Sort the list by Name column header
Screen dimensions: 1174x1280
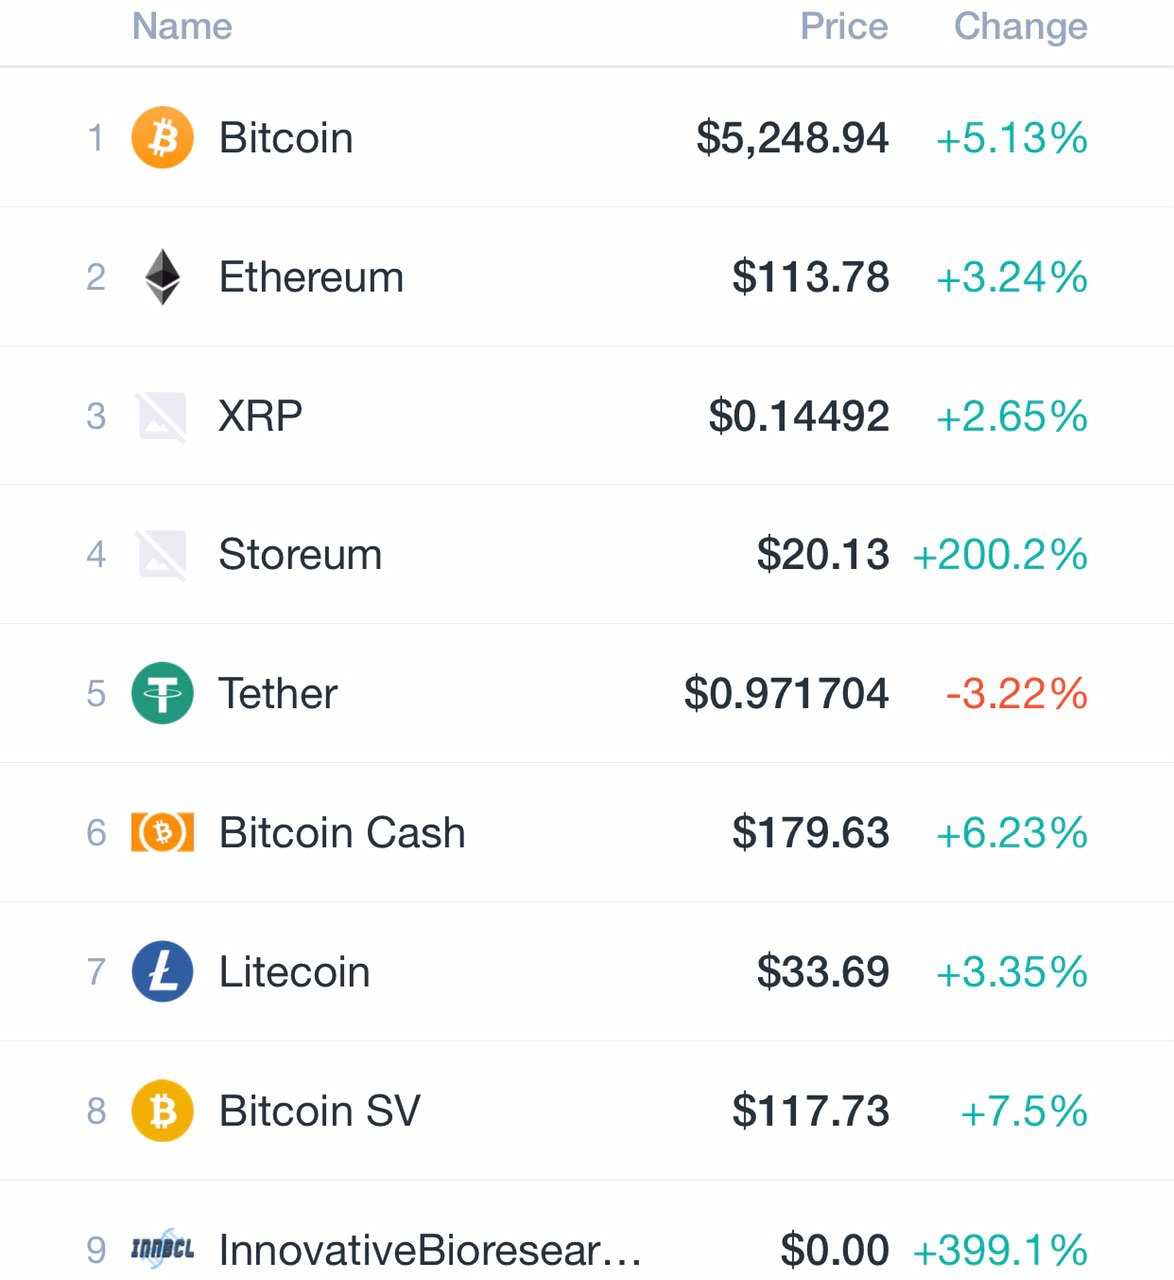[182, 26]
